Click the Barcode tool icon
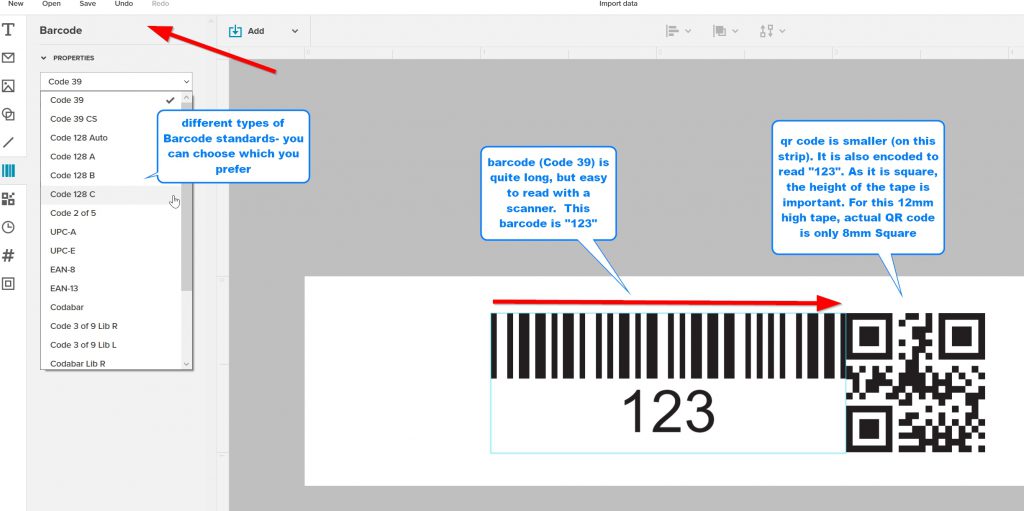This screenshot has height=511, width=1024. tap(9, 171)
